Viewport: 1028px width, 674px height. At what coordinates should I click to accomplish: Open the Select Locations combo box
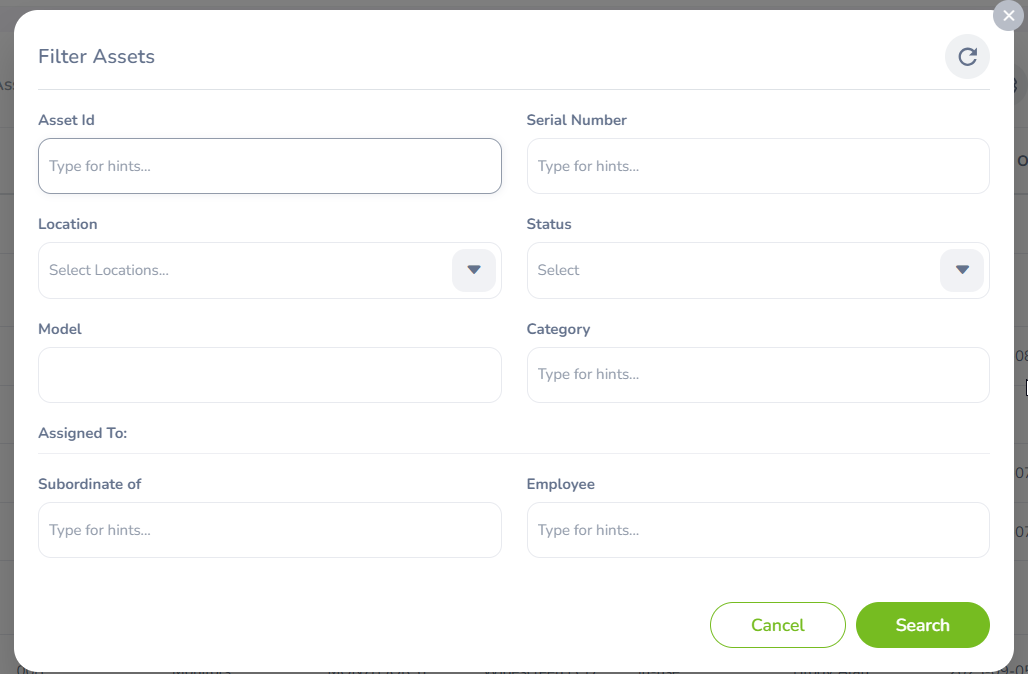269,270
